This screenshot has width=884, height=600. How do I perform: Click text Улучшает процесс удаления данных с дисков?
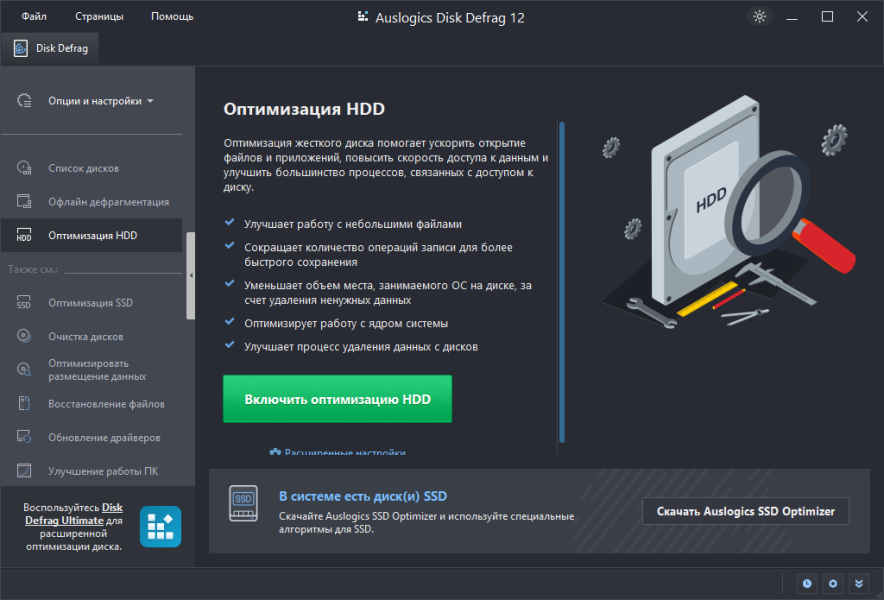tap(361, 346)
